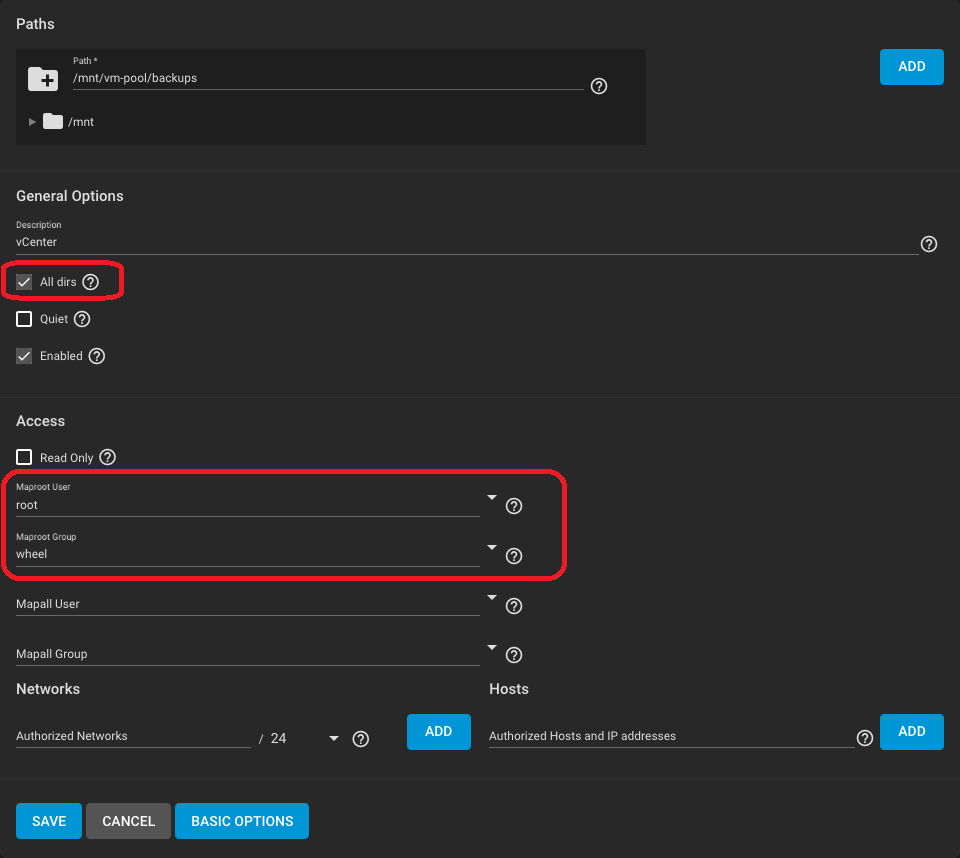Click ADD button for Authorized Hosts
Image resolution: width=960 pixels, height=858 pixels.
[911, 732]
